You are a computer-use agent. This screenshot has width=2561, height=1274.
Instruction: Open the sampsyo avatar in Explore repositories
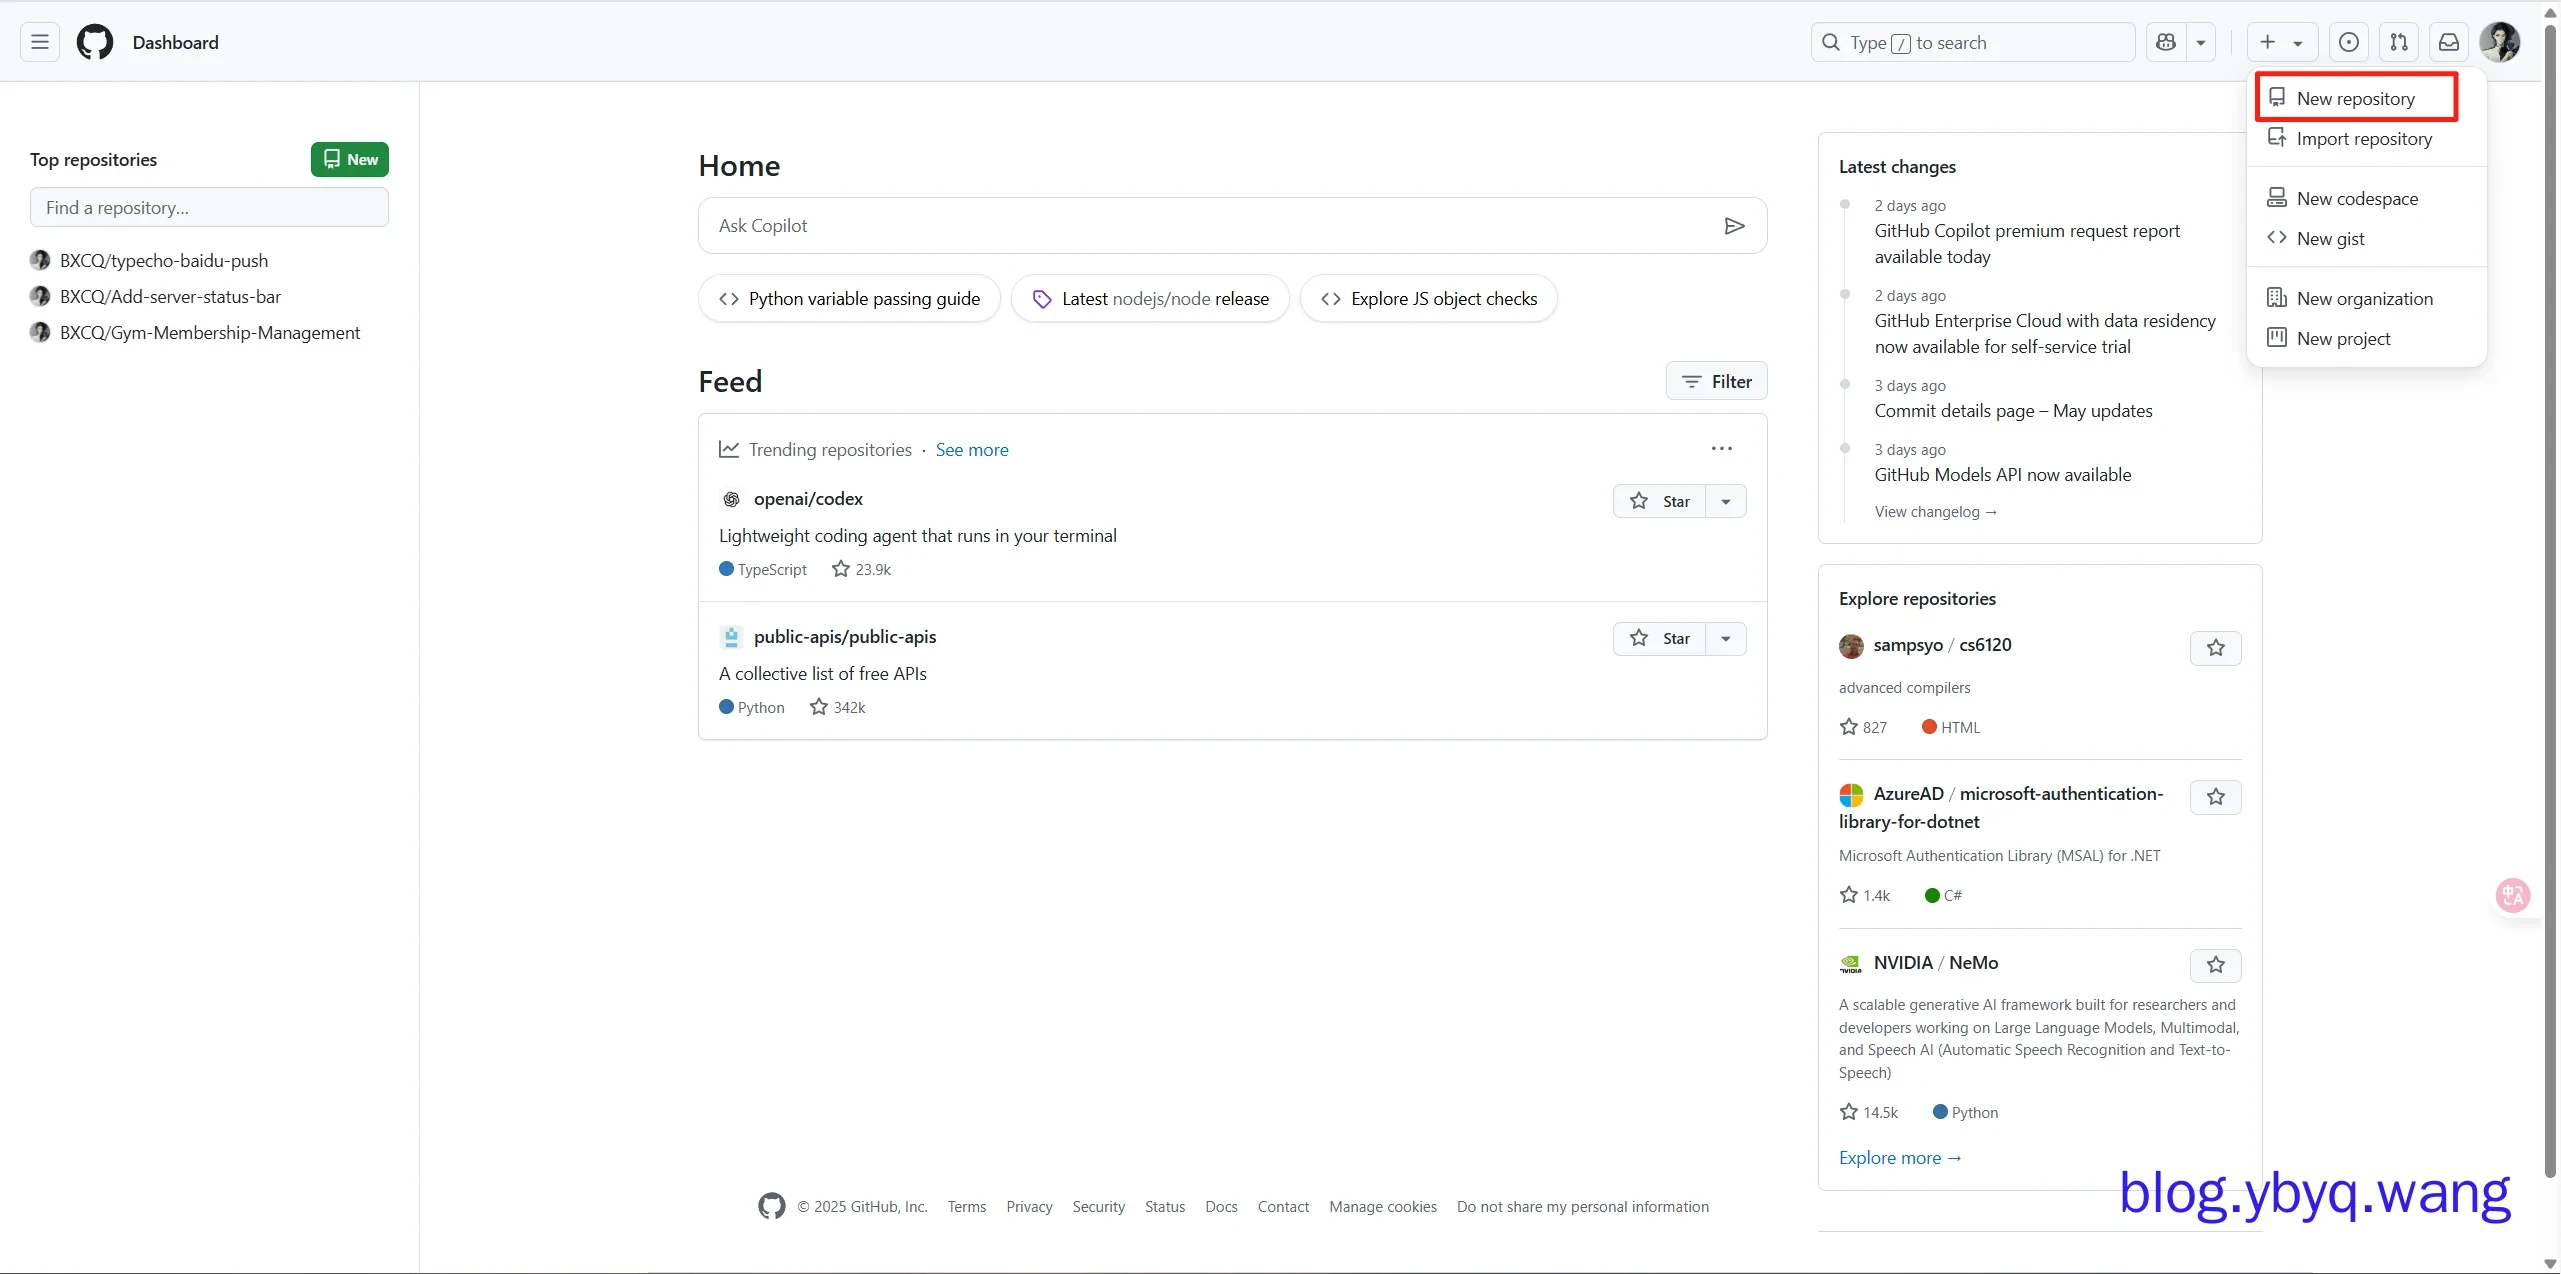point(1851,646)
